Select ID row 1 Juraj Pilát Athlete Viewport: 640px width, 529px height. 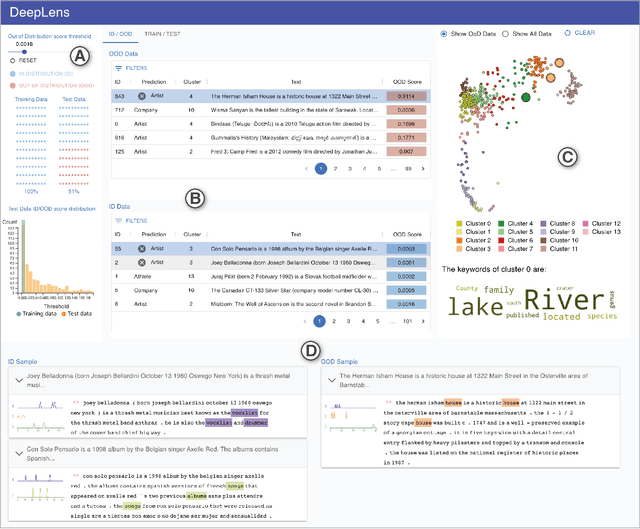pos(271,276)
